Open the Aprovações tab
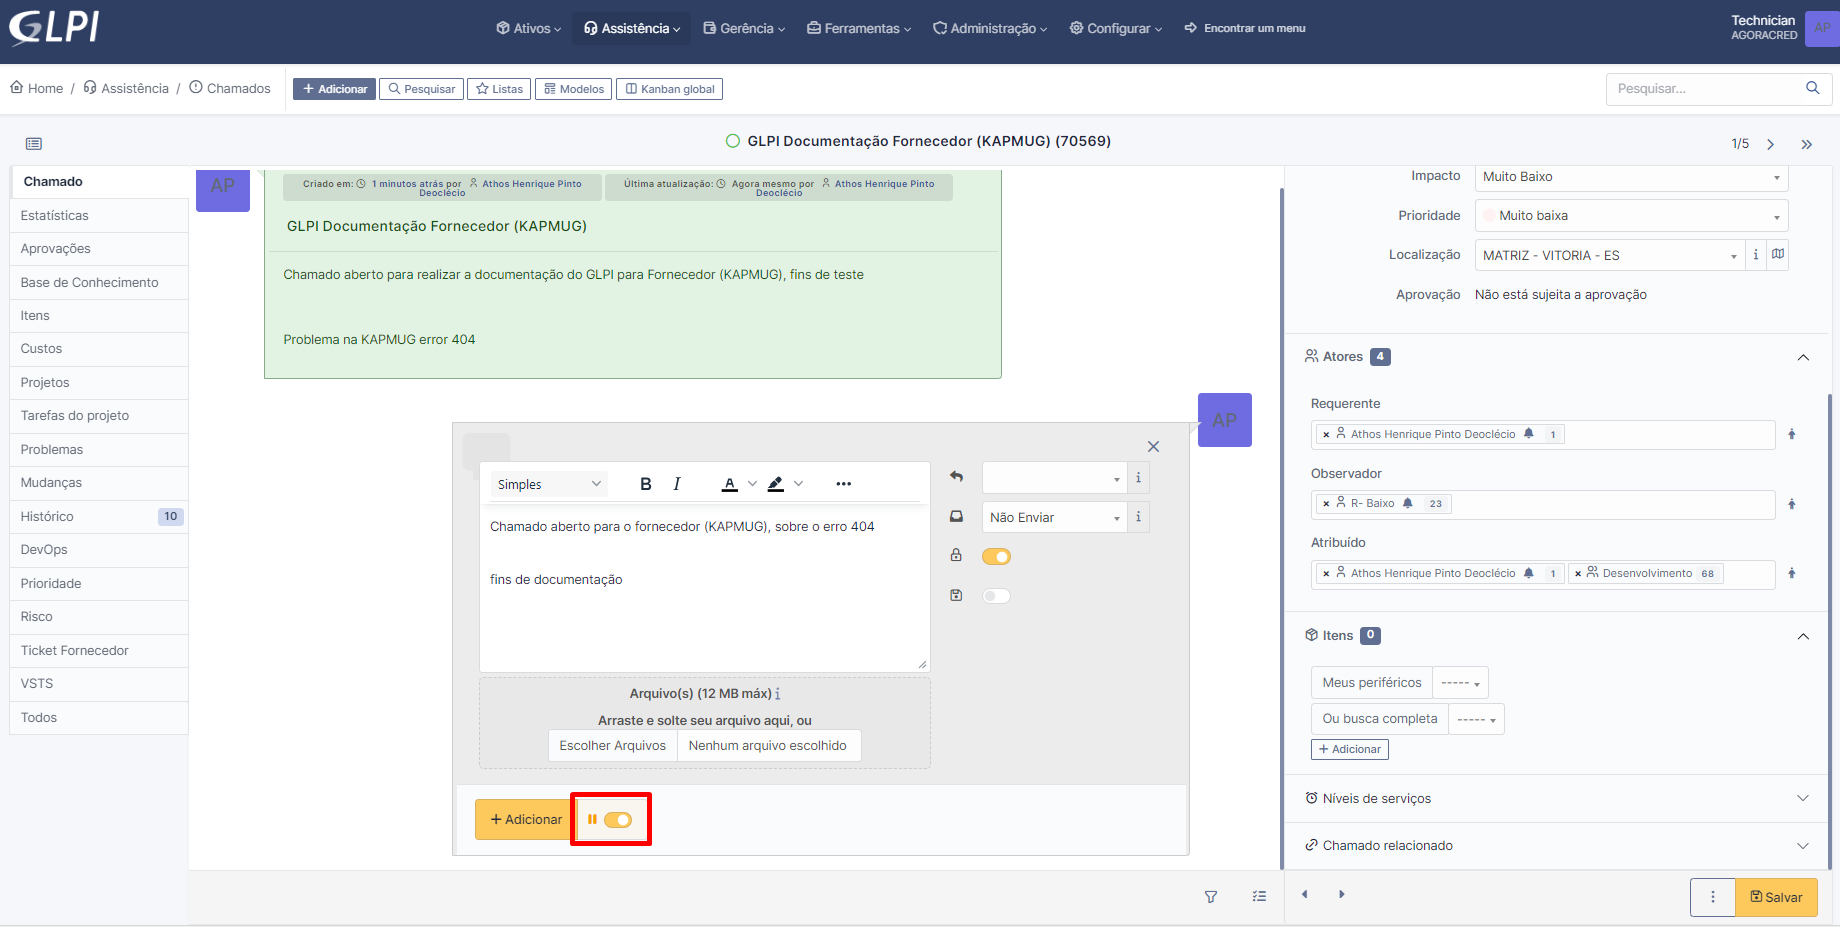 [x=99, y=249]
